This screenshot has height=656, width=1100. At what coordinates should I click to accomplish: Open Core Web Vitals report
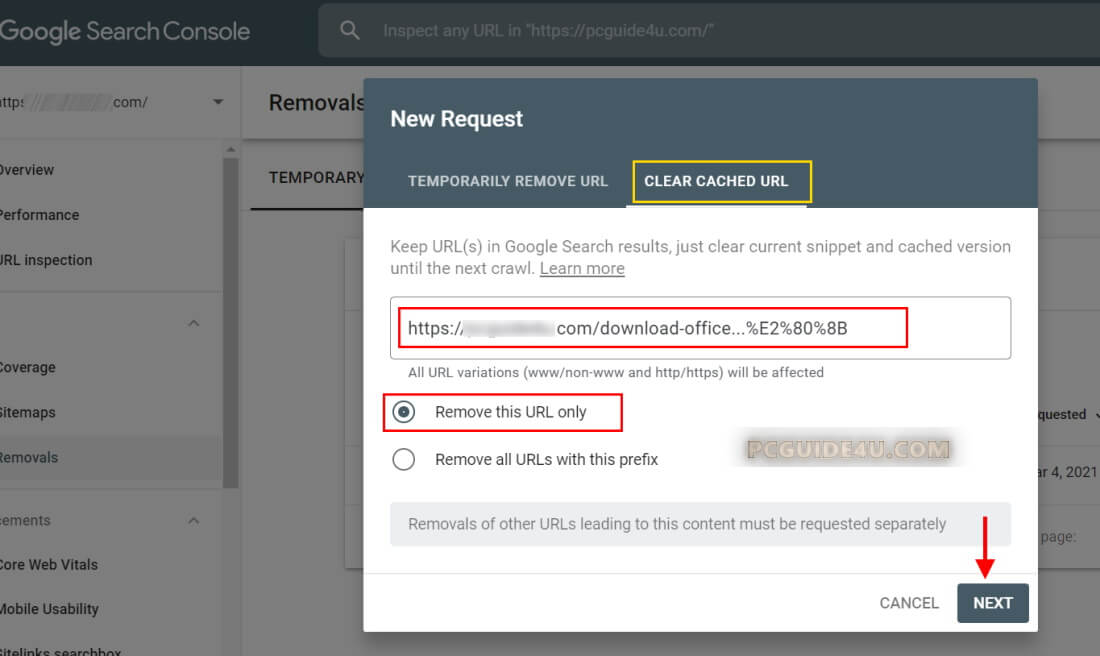(48, 564)
